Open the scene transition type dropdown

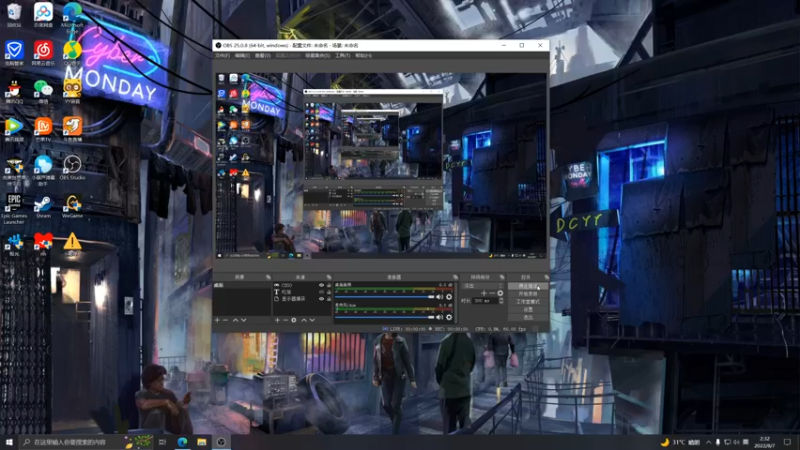[x=482, y=286]
